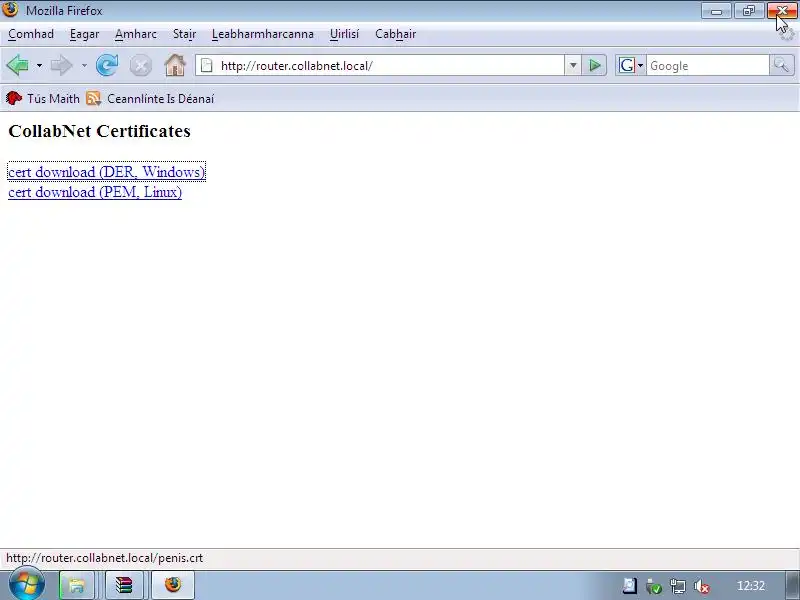Click the first tray icon beside the shield
The height and width of the screenshot is (600, 800).
630,586
